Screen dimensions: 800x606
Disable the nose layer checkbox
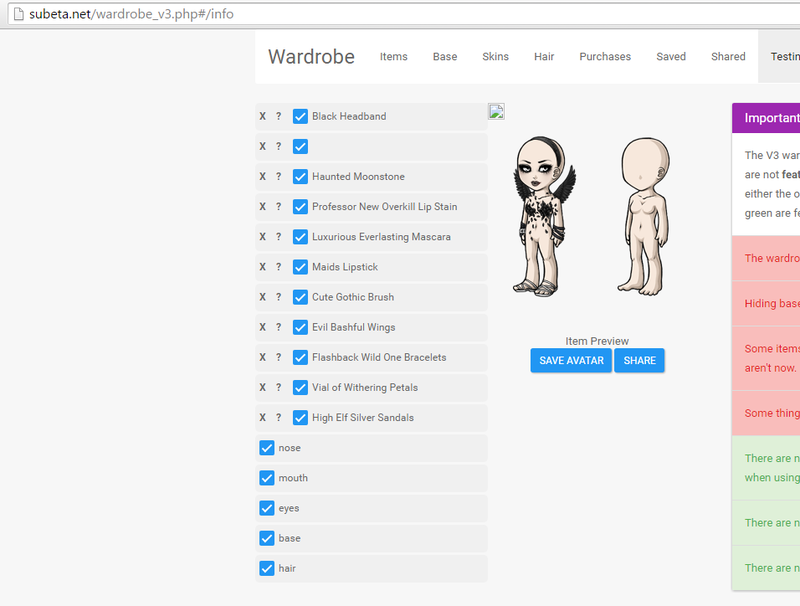coord(267,448)
